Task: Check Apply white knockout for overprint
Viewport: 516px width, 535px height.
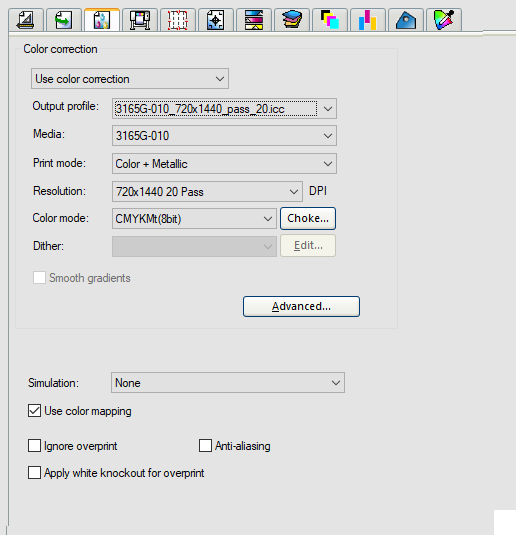Action: click(x=34, y=473)
